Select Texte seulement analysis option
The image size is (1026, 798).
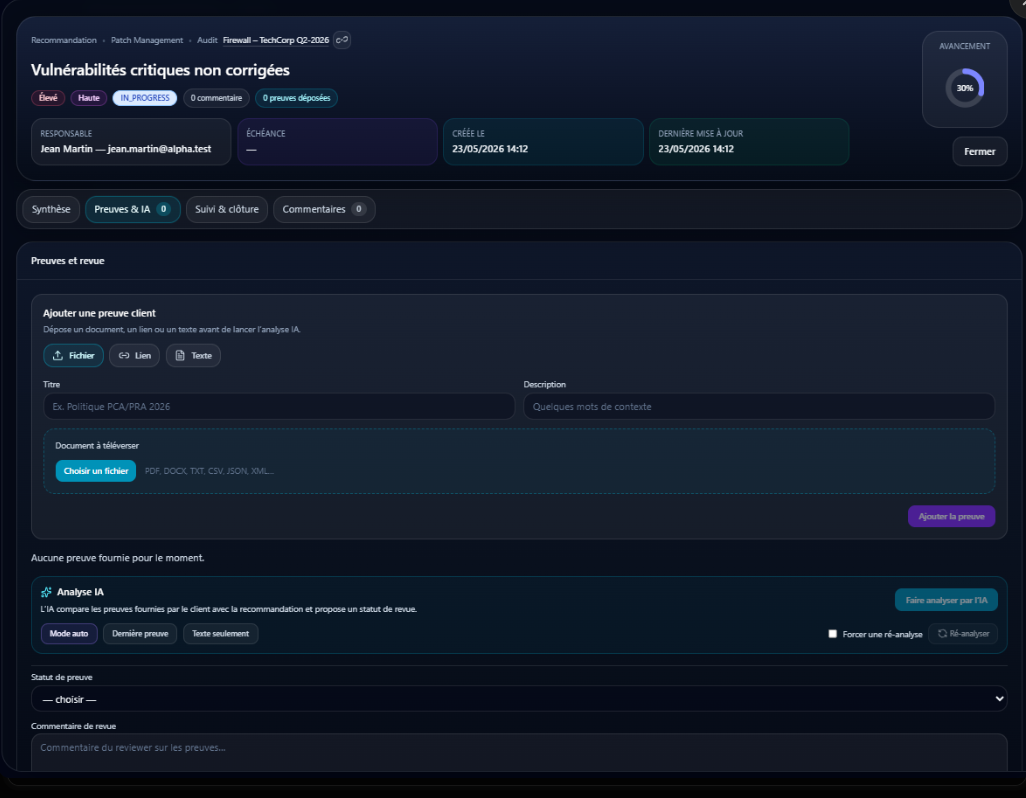click(221, 633)
